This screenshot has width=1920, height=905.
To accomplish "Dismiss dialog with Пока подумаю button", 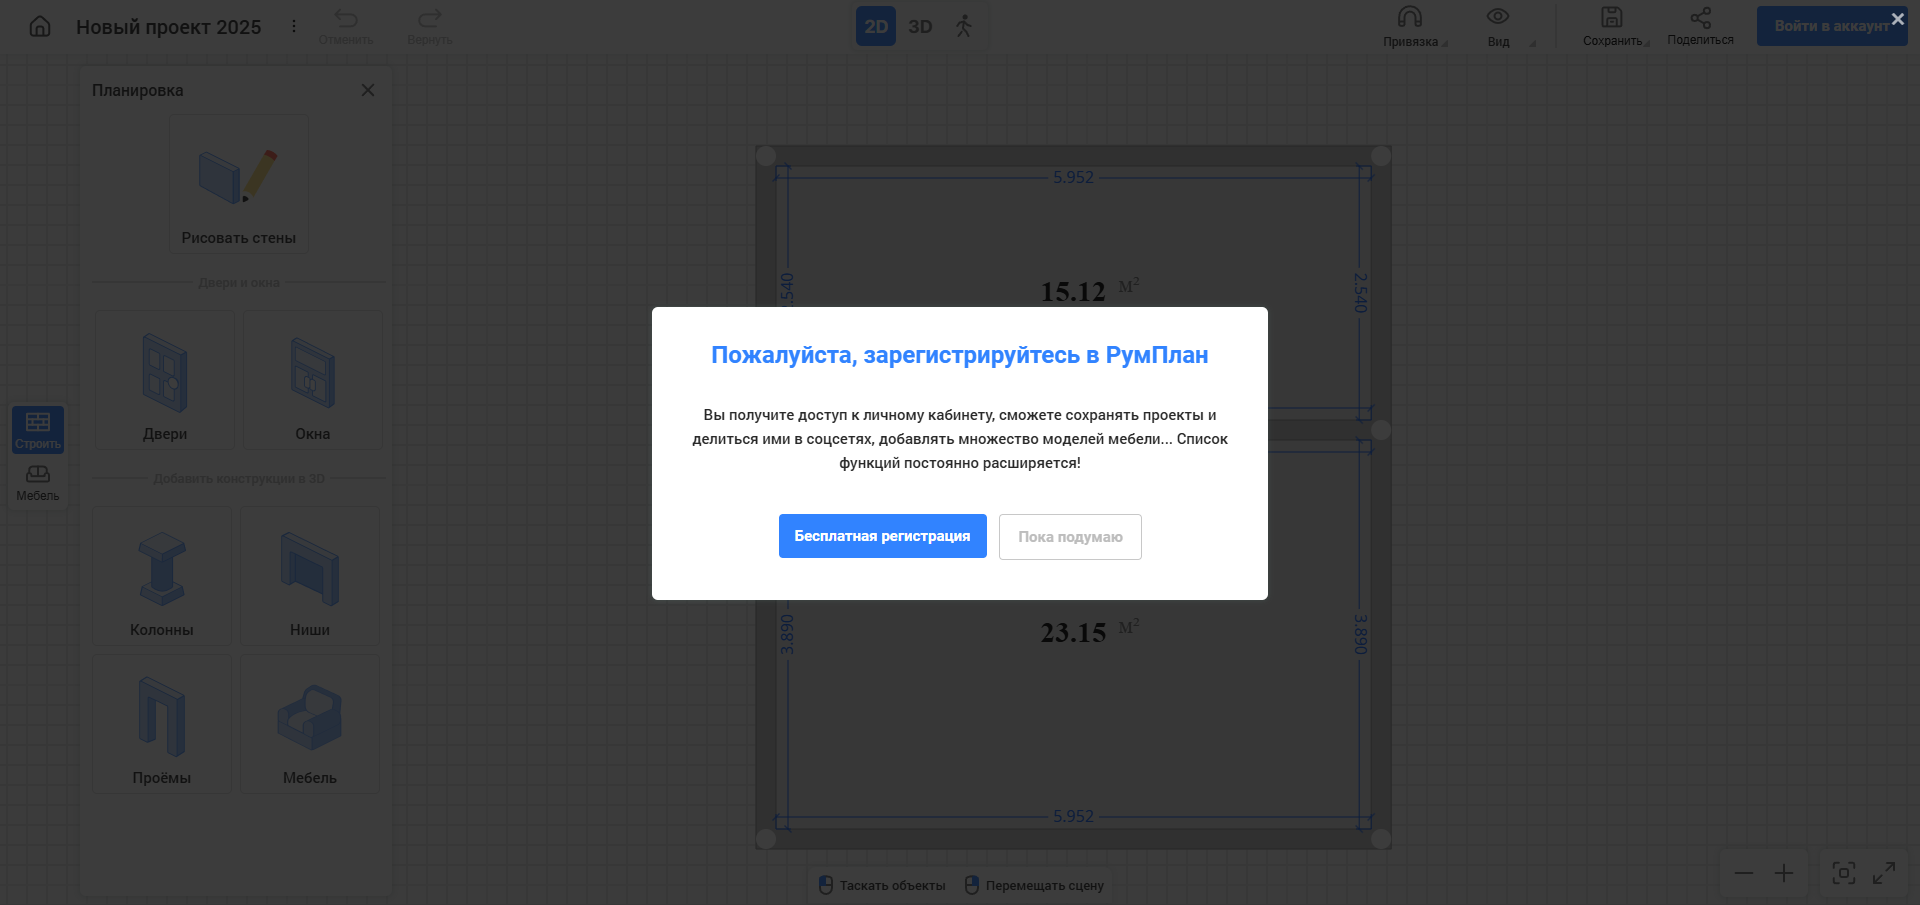I will pos(1070,537).
